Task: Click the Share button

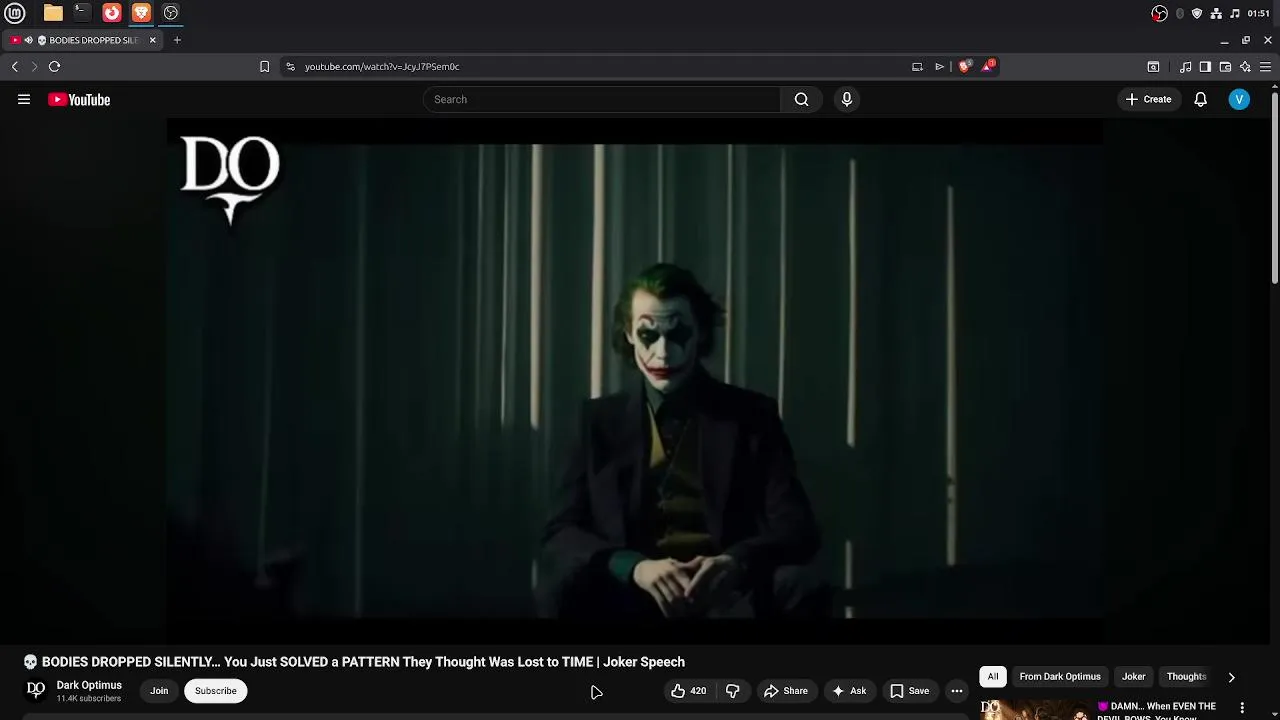Action: pyautogui.click(x=785, y=691)
